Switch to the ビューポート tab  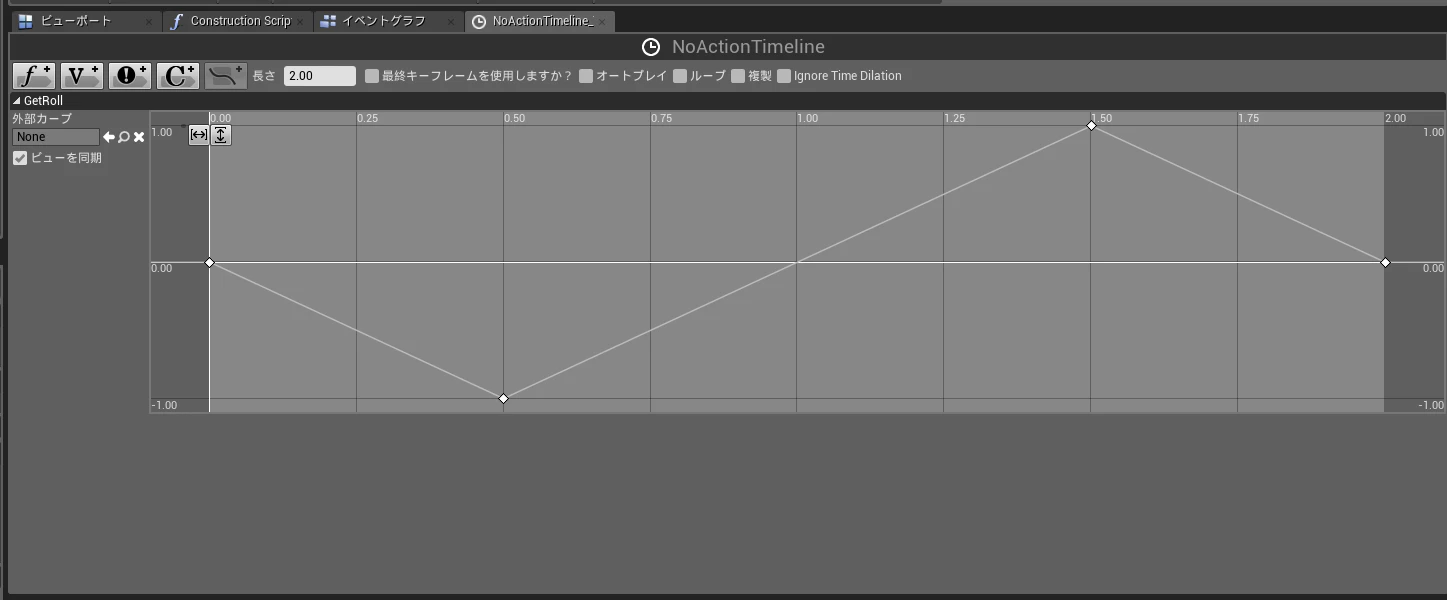coord(86,21)
